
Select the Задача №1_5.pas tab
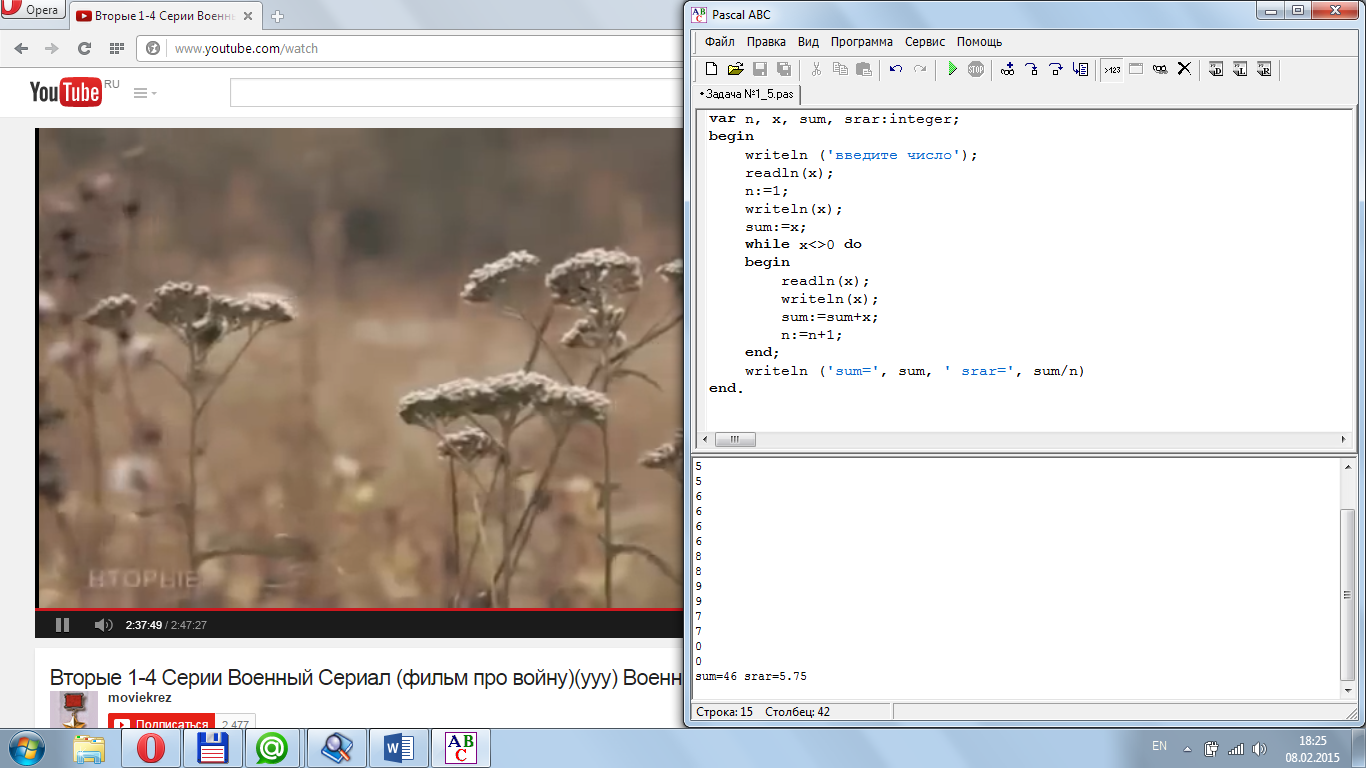(748, 94)
